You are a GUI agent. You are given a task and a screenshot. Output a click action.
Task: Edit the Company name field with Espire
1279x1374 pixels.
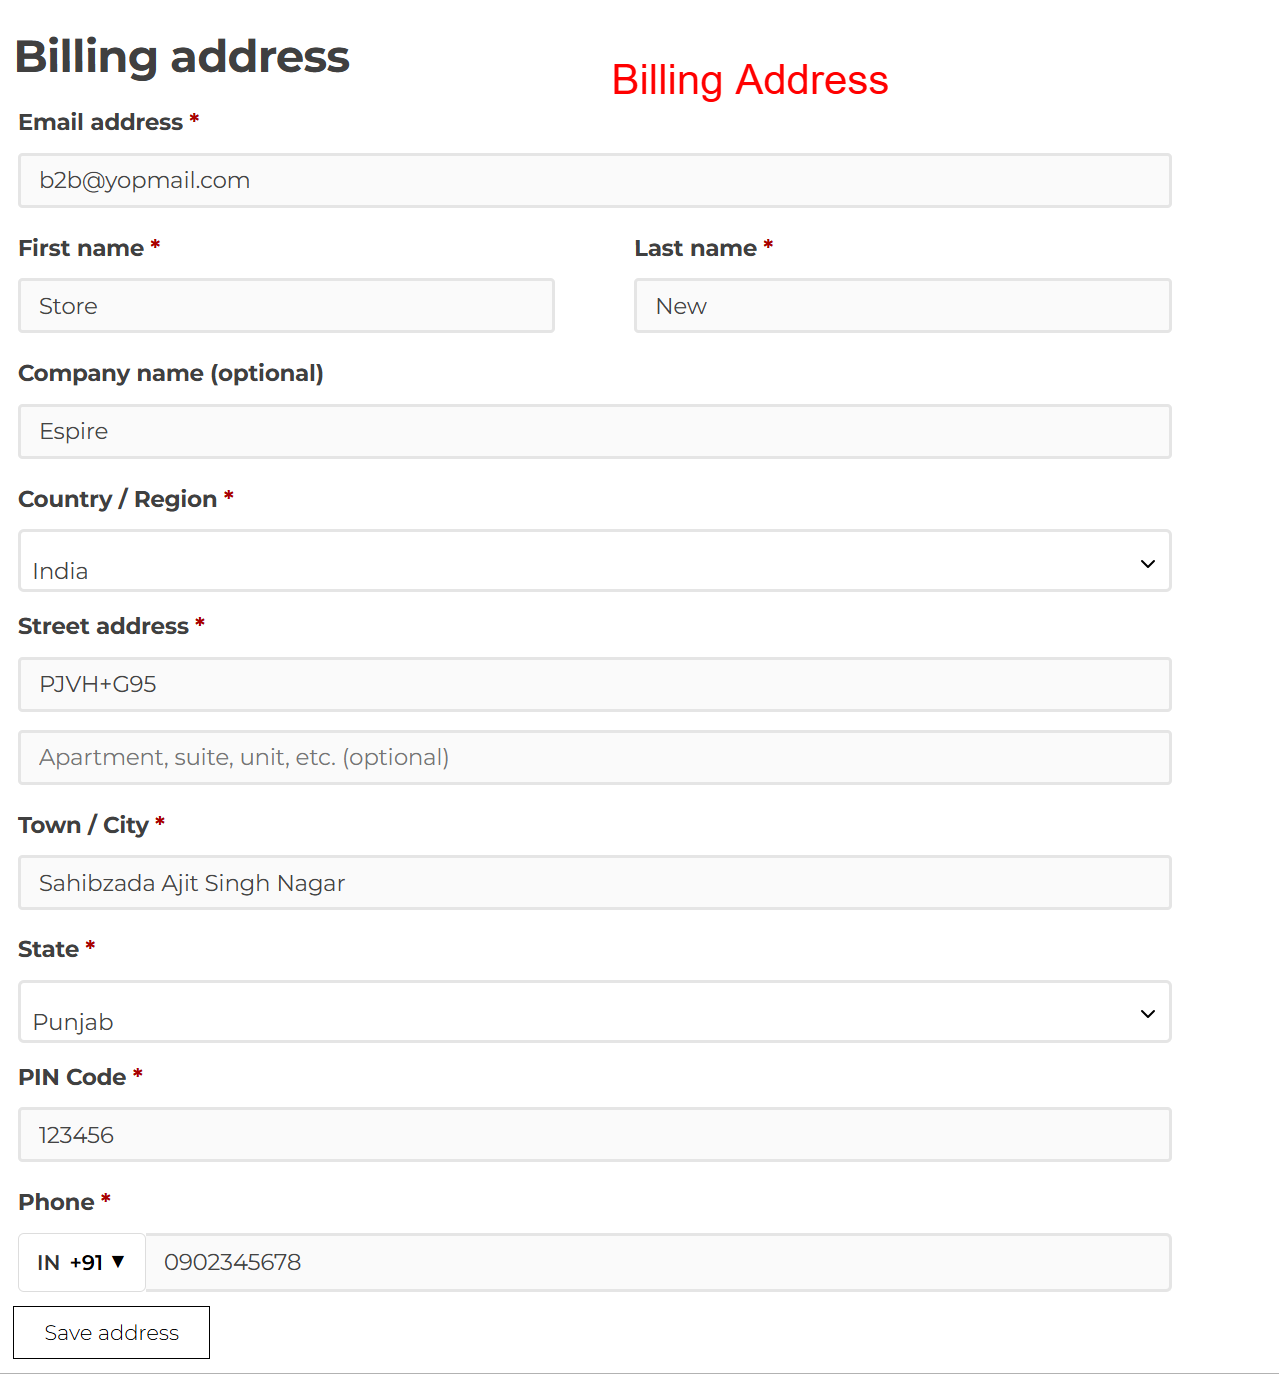pyautogui.click(x=595, y=431)
